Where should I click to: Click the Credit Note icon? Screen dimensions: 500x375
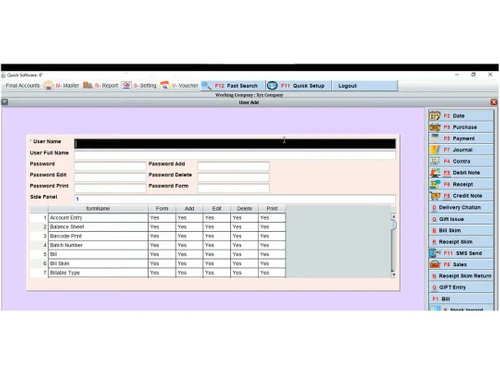435,196
